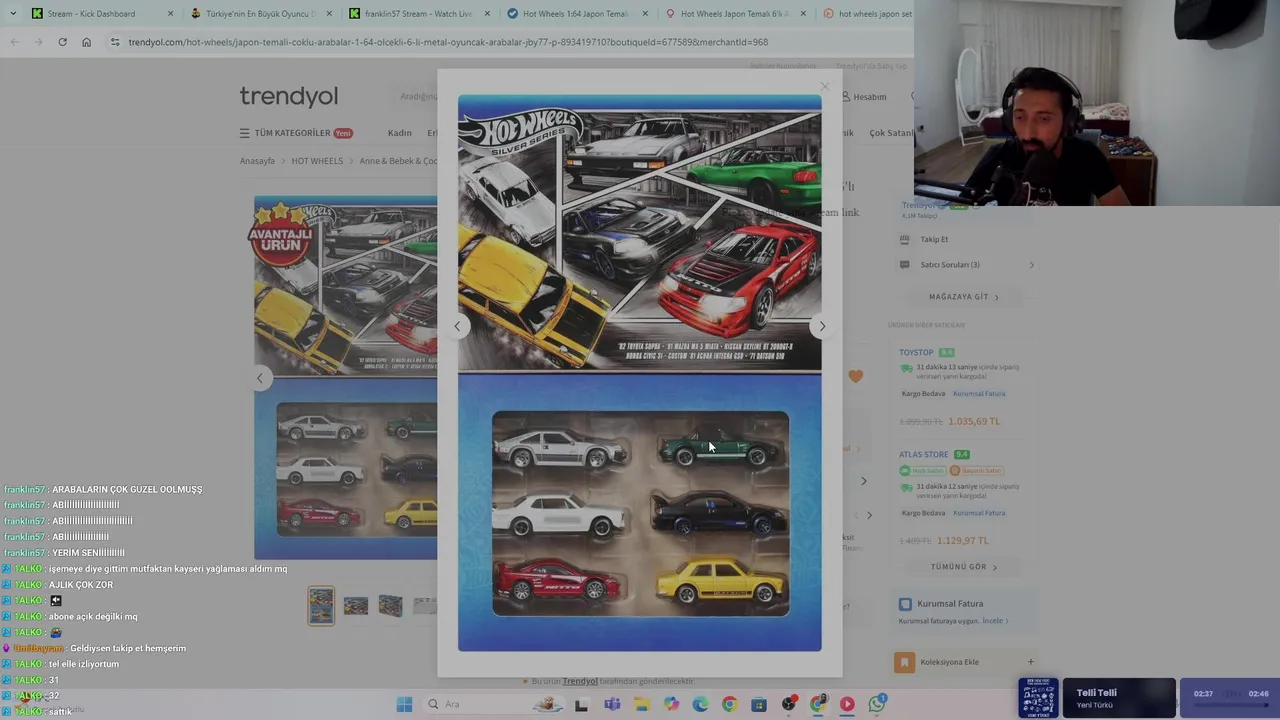The image size is (1280, 720).
Task: Switch to franklin57 Stream - Watch Live tab
Action: (418, 14)
